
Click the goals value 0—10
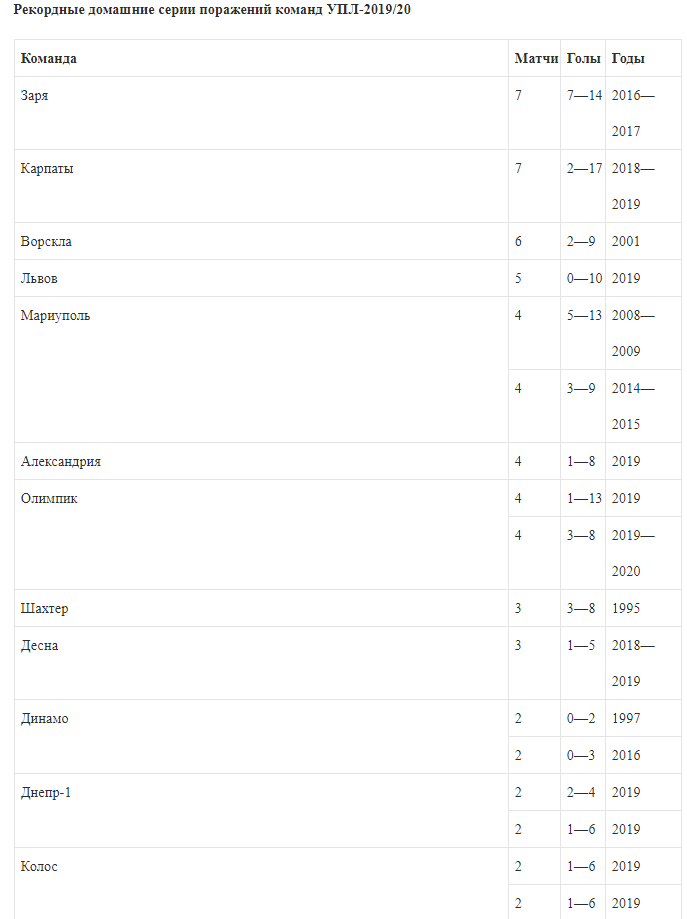(x=584, y=279)
